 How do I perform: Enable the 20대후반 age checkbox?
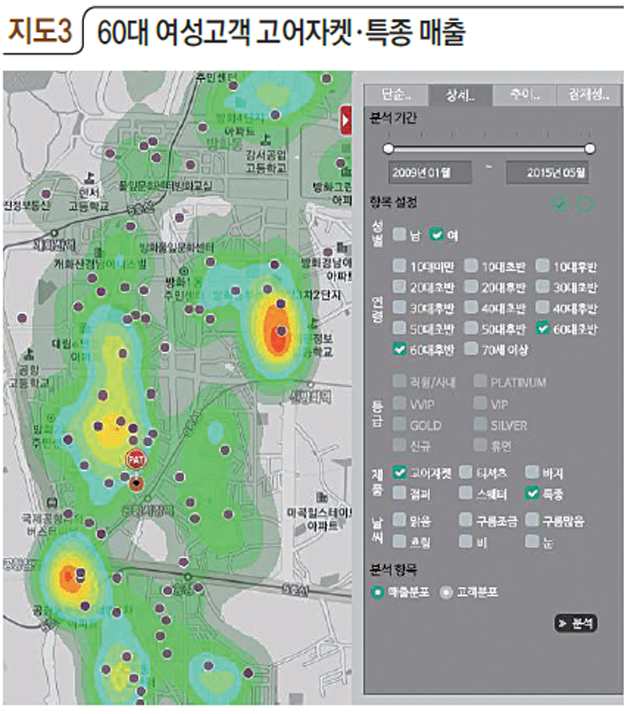(471, 286)
